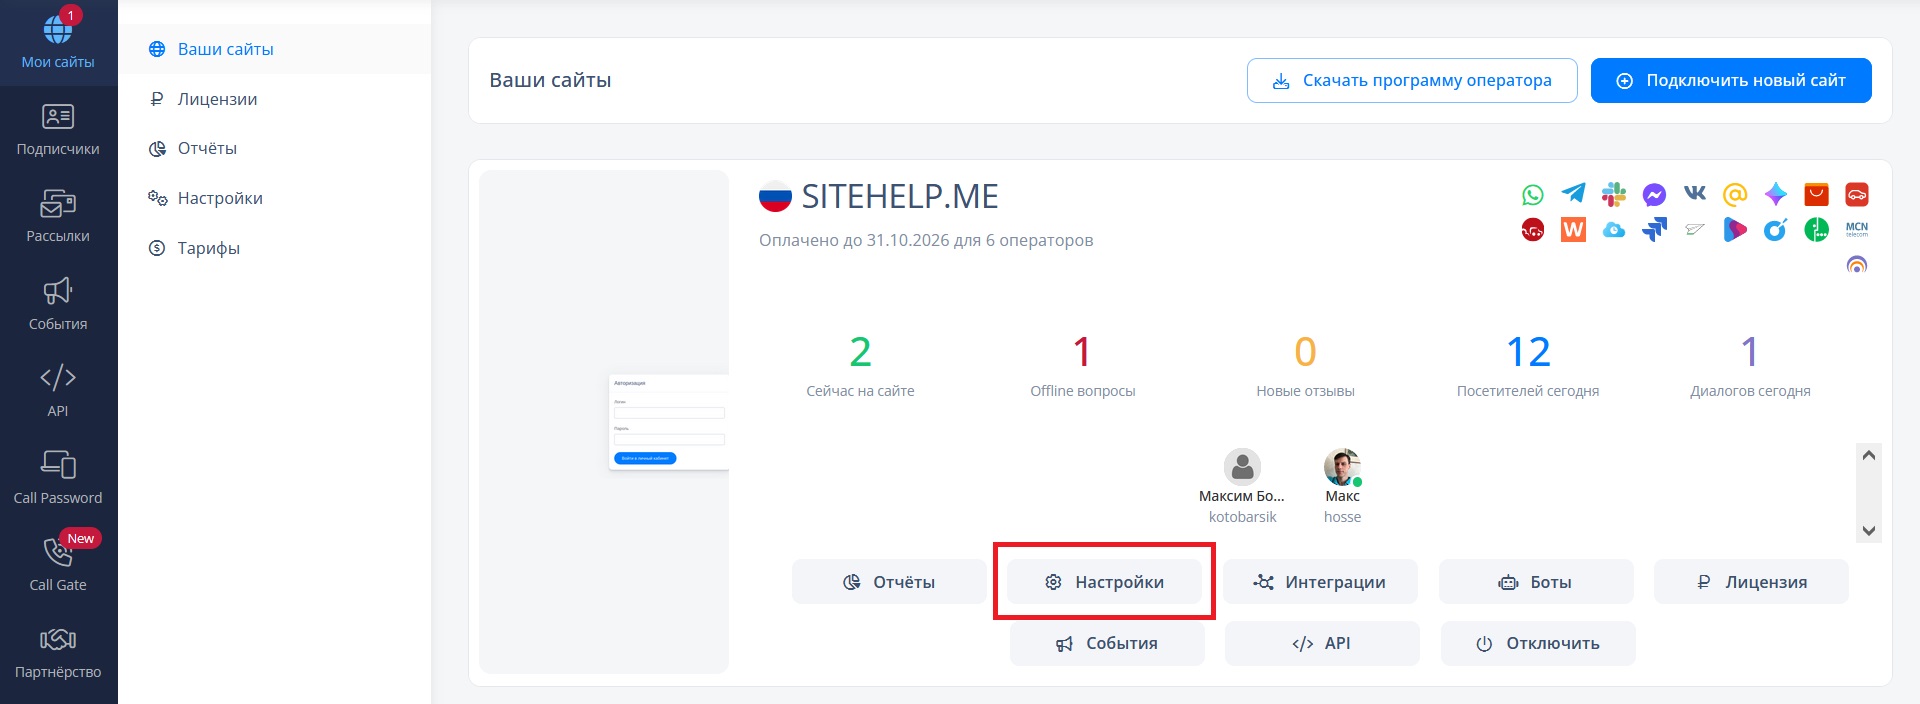This screenshot has height=704, width=1920.
Task: Click Подключить новый сайт button
Action: (x=1731, y=80)
